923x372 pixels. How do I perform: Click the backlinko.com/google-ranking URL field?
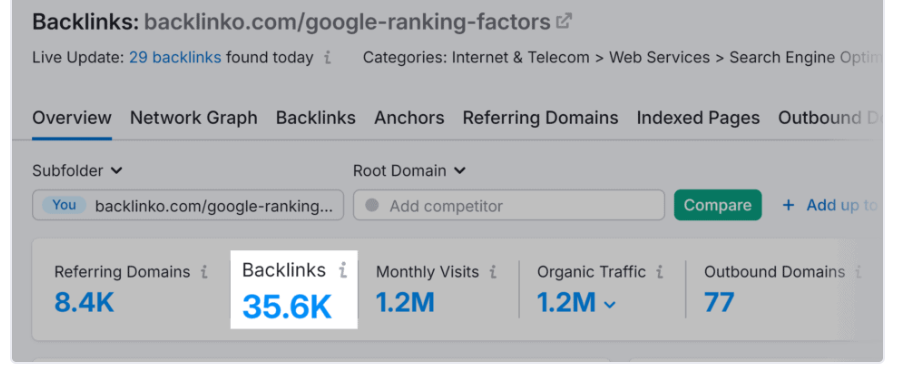coord(188,205)
